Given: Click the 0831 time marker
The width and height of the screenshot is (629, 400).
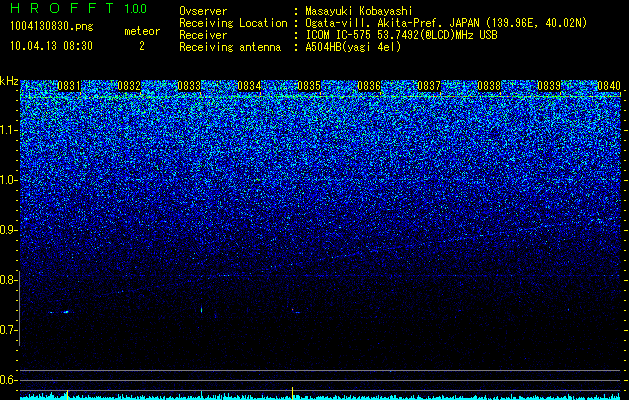Looking at the screenshot, I should pos(69,86).
